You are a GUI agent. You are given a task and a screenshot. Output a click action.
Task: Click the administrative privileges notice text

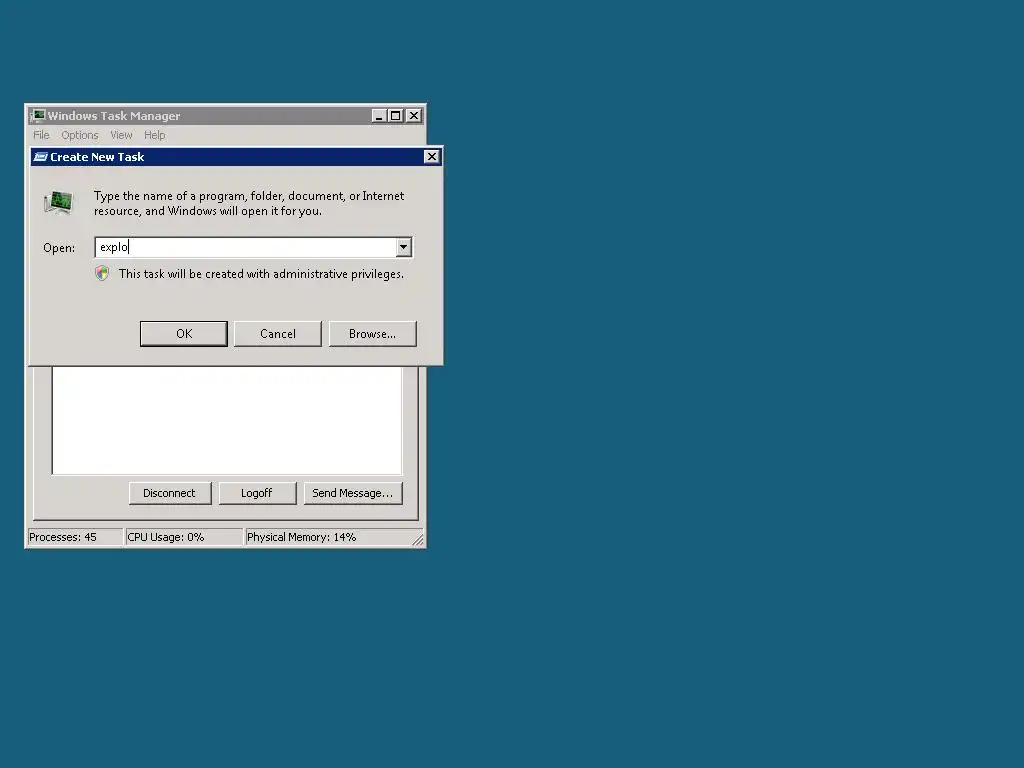click(261, 274)
